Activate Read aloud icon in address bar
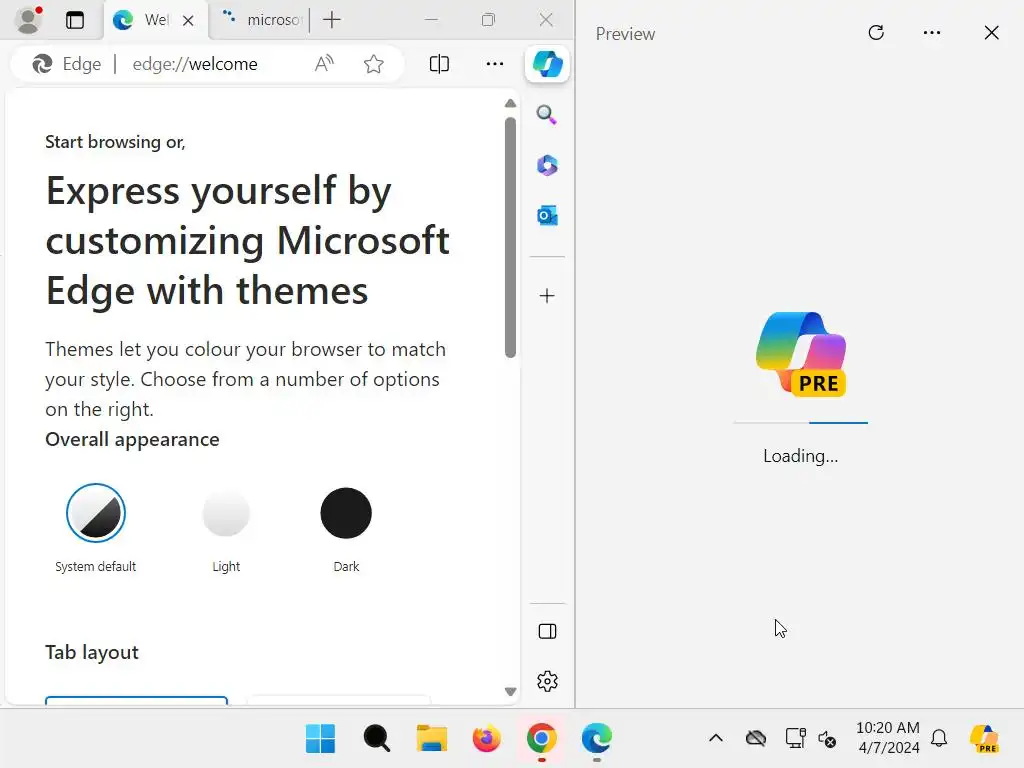 (324, 64)
